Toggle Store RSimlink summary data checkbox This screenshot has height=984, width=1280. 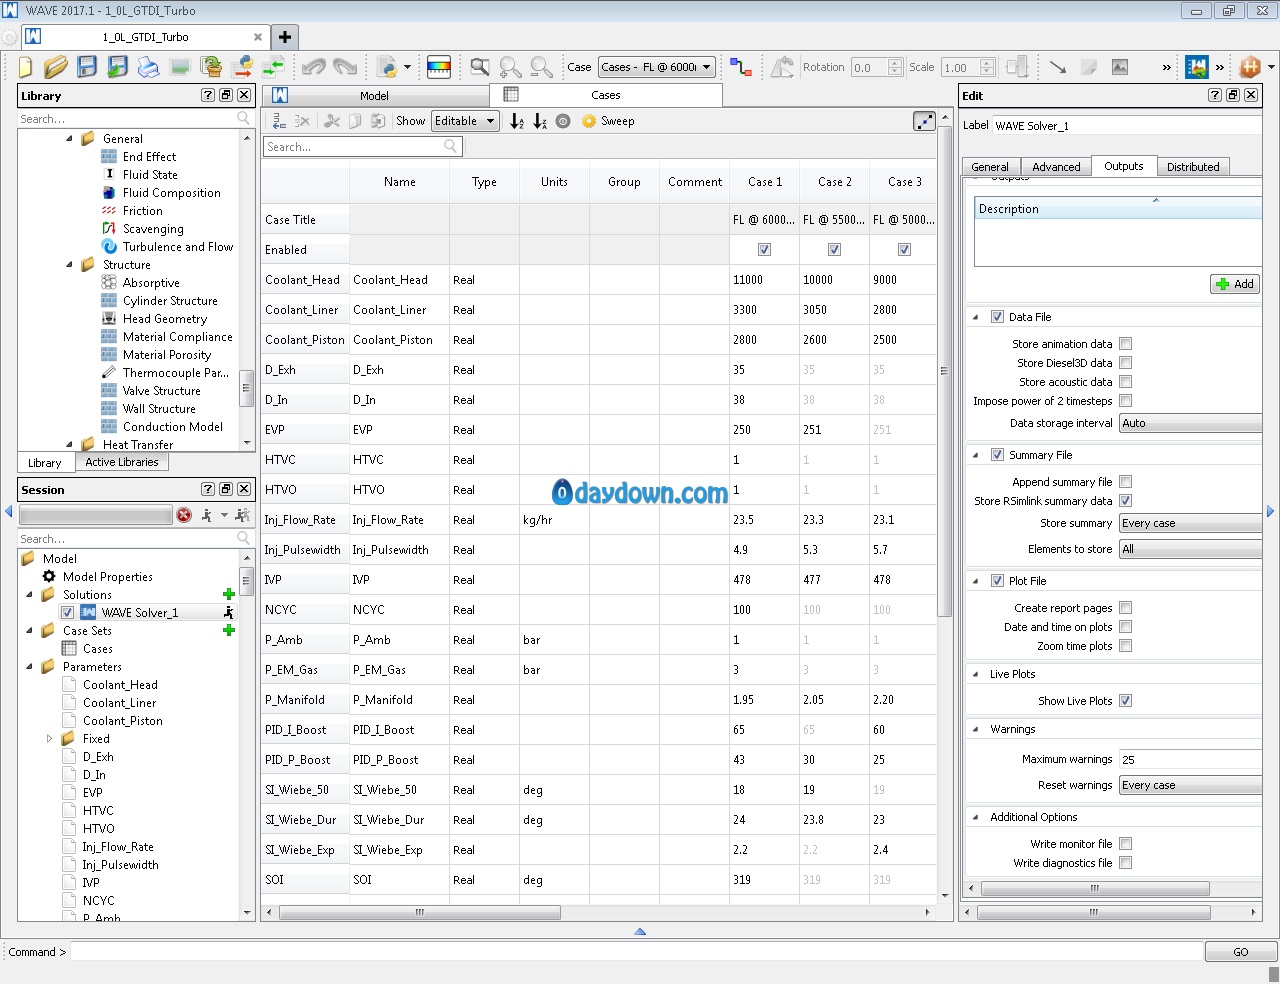pyautogui.click(x=1126, y=501)
